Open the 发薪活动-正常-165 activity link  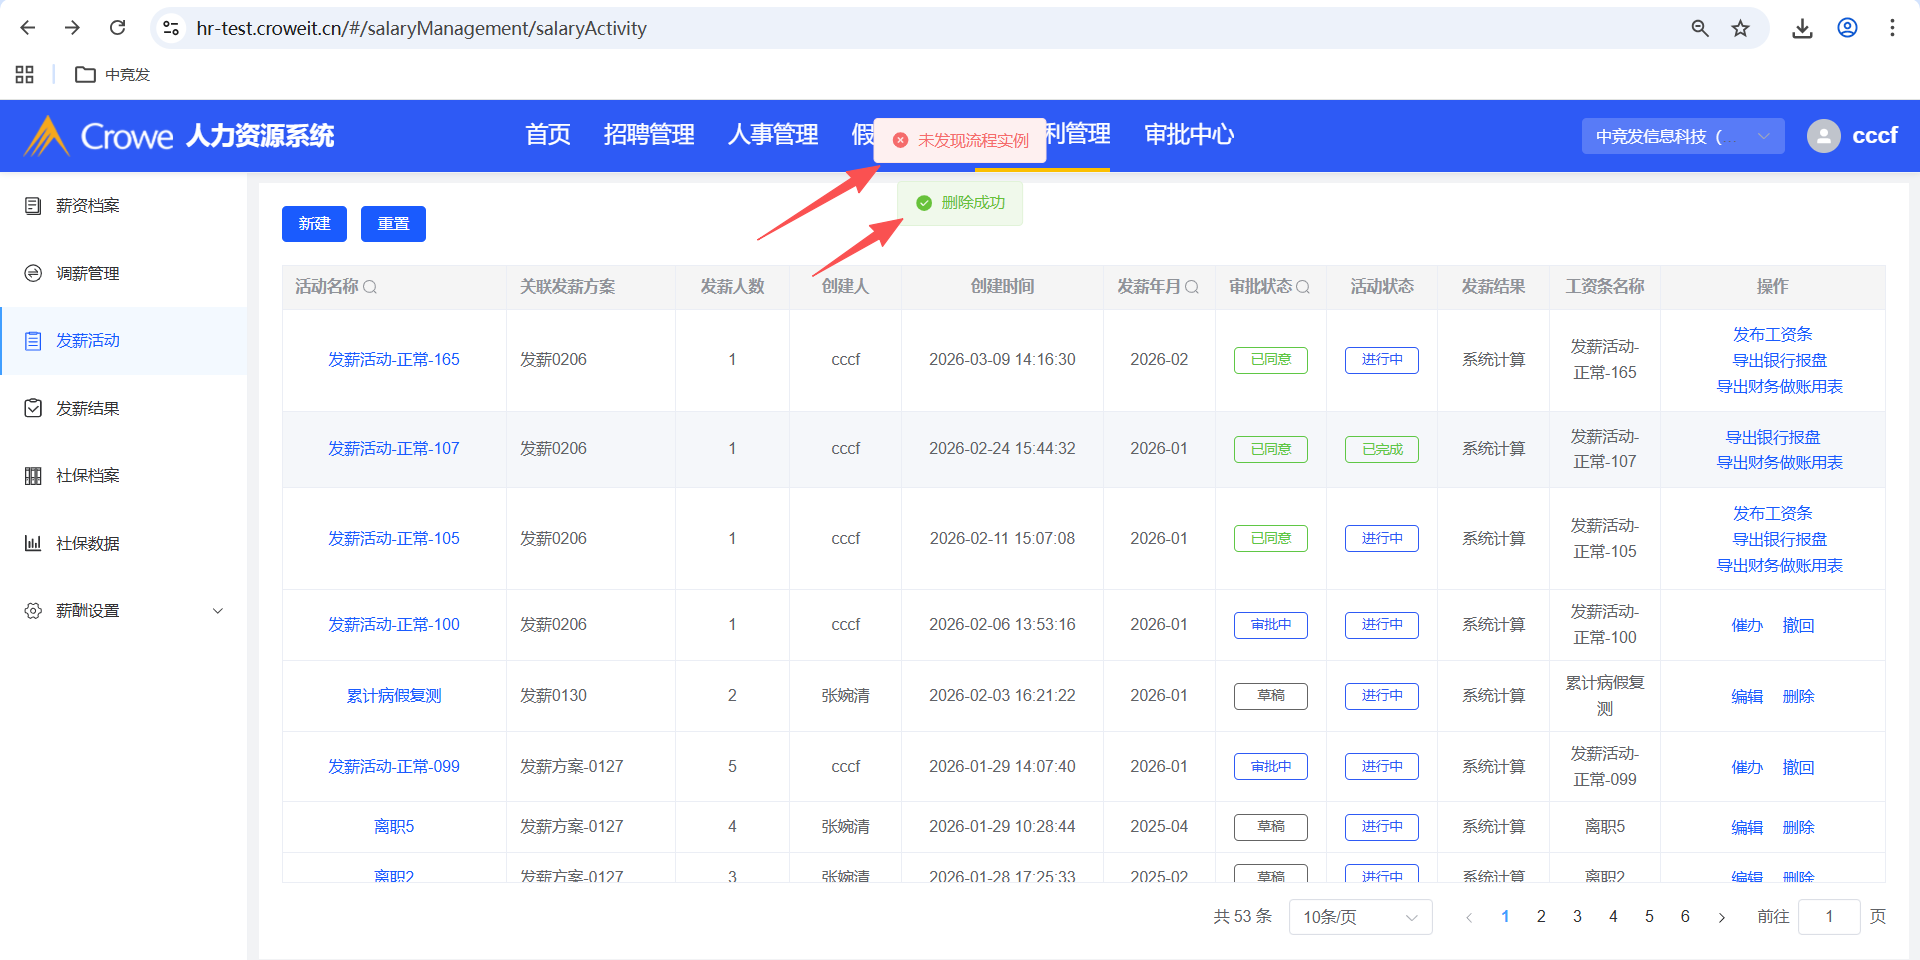[394, 359]
